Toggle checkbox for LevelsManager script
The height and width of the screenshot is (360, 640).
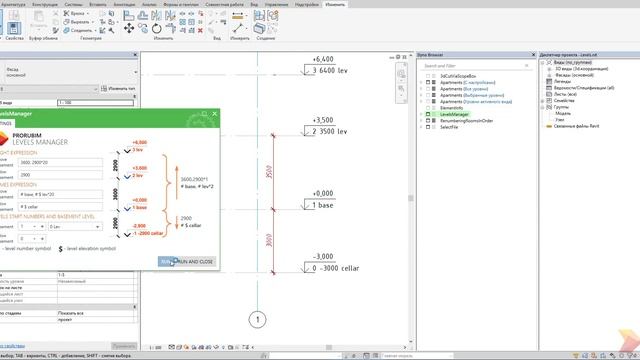428,114
